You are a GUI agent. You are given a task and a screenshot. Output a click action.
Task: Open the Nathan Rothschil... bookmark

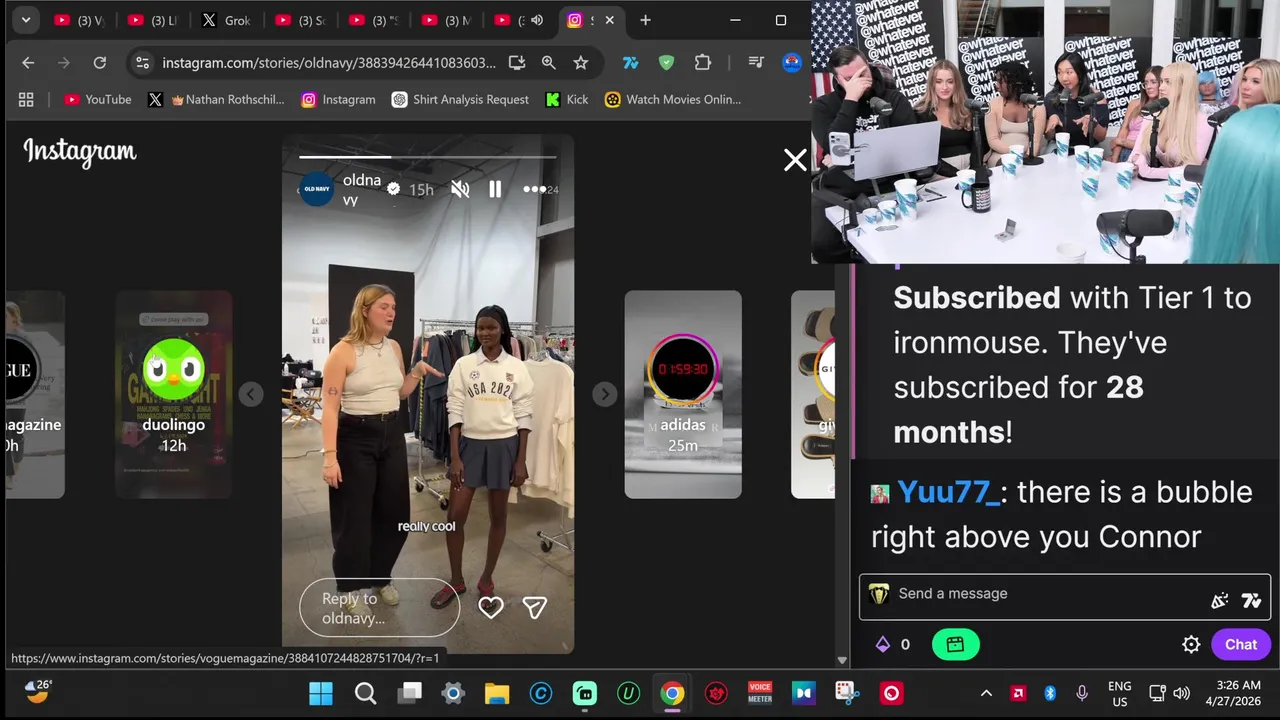(217, 99)
